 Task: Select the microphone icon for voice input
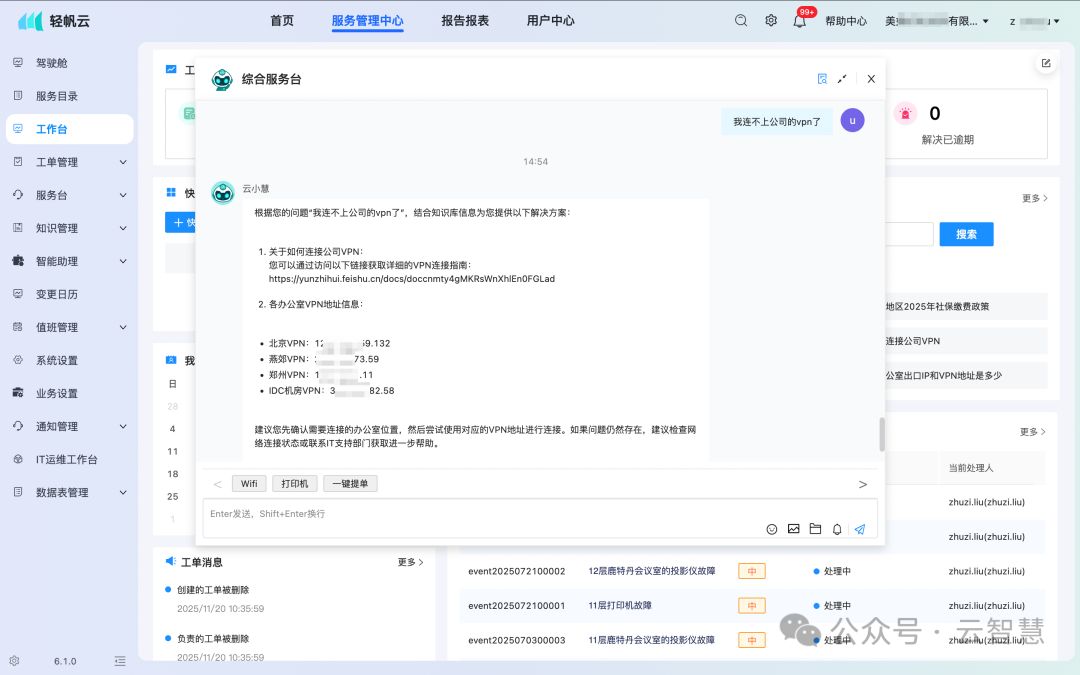(837, 528)
